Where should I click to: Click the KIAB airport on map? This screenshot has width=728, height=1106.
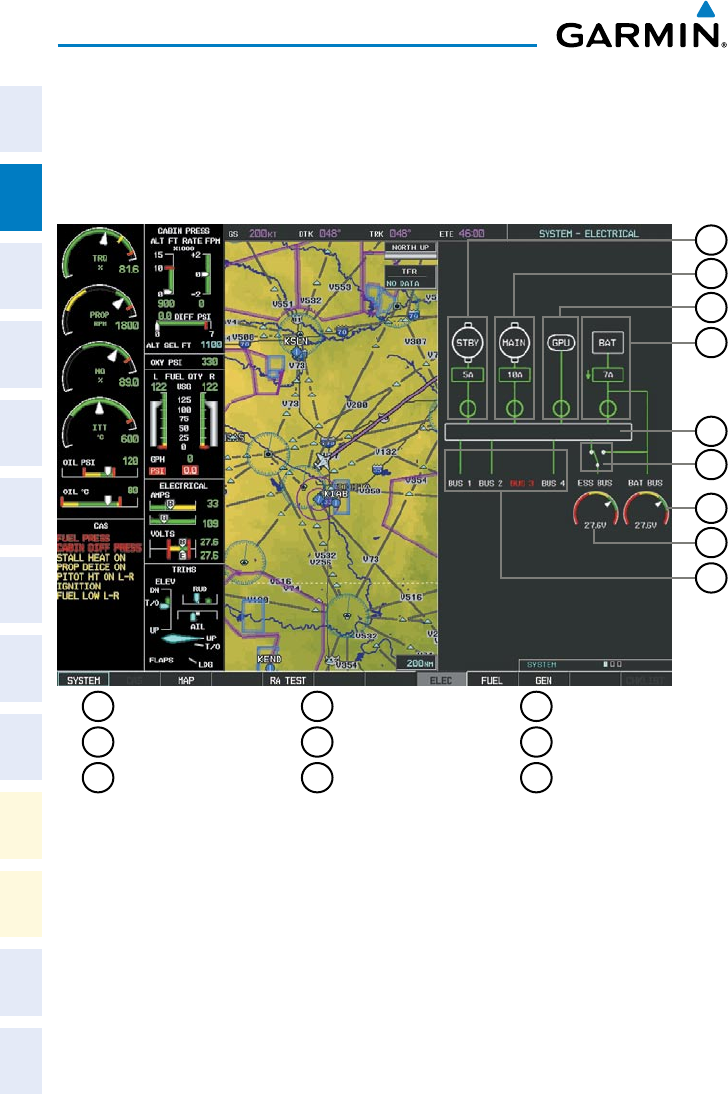pos(336,494)
